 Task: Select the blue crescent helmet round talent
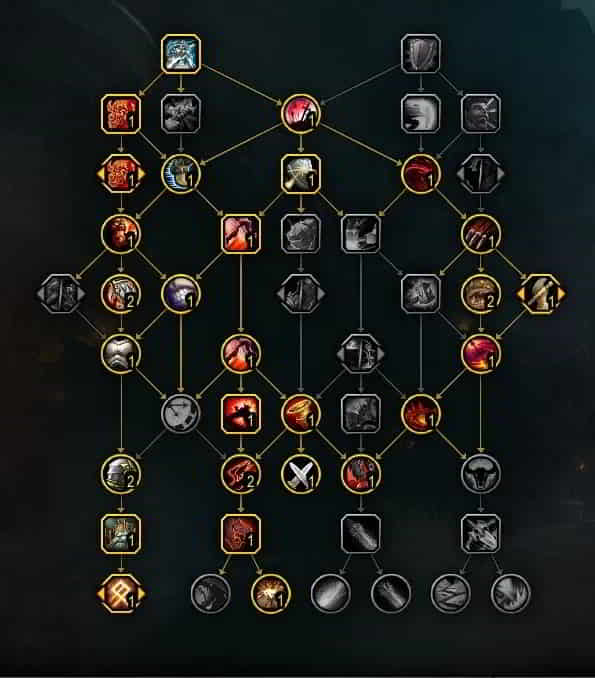[x=181, y=174]
